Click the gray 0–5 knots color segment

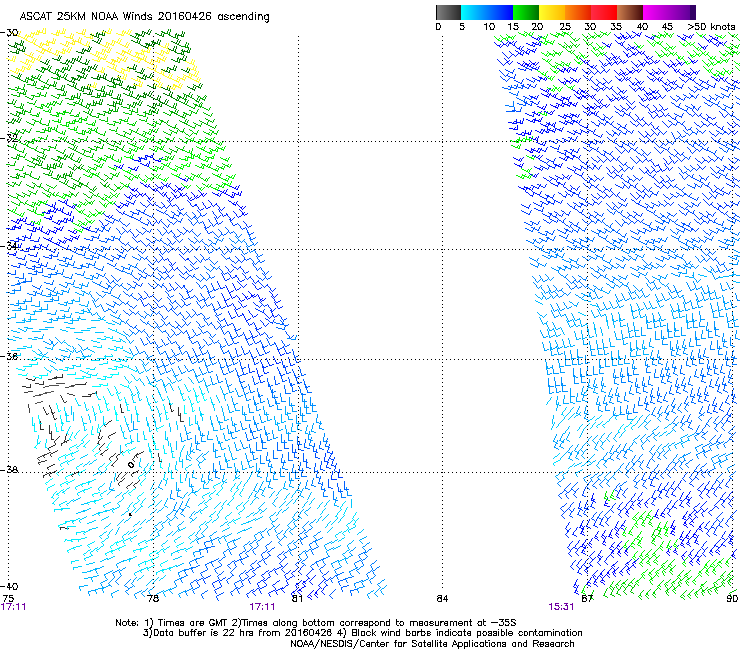point(448,12)
